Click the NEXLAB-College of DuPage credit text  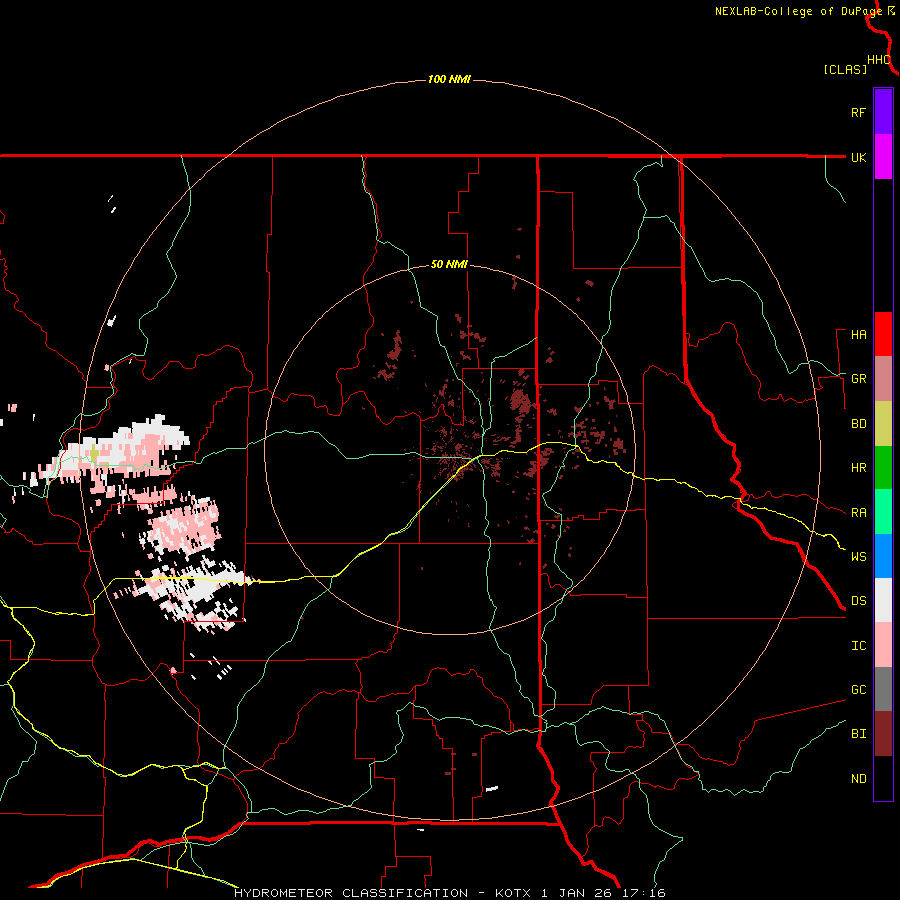[798, 11]
